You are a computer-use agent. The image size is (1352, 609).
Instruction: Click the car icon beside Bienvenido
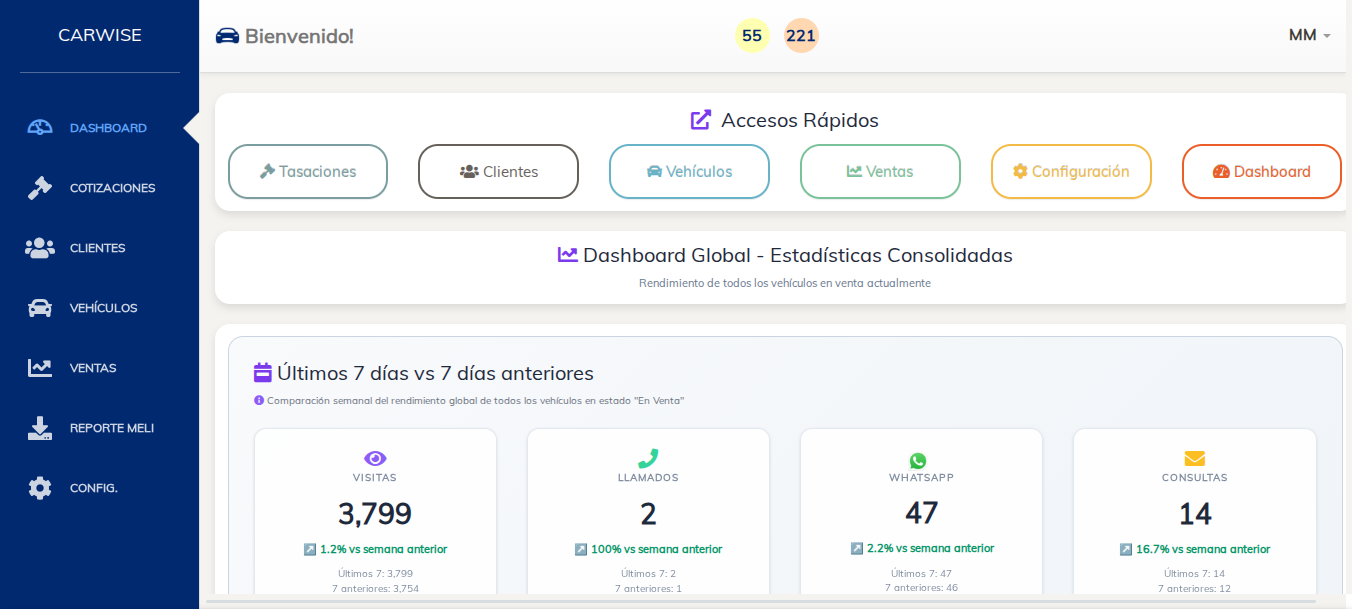229,34
